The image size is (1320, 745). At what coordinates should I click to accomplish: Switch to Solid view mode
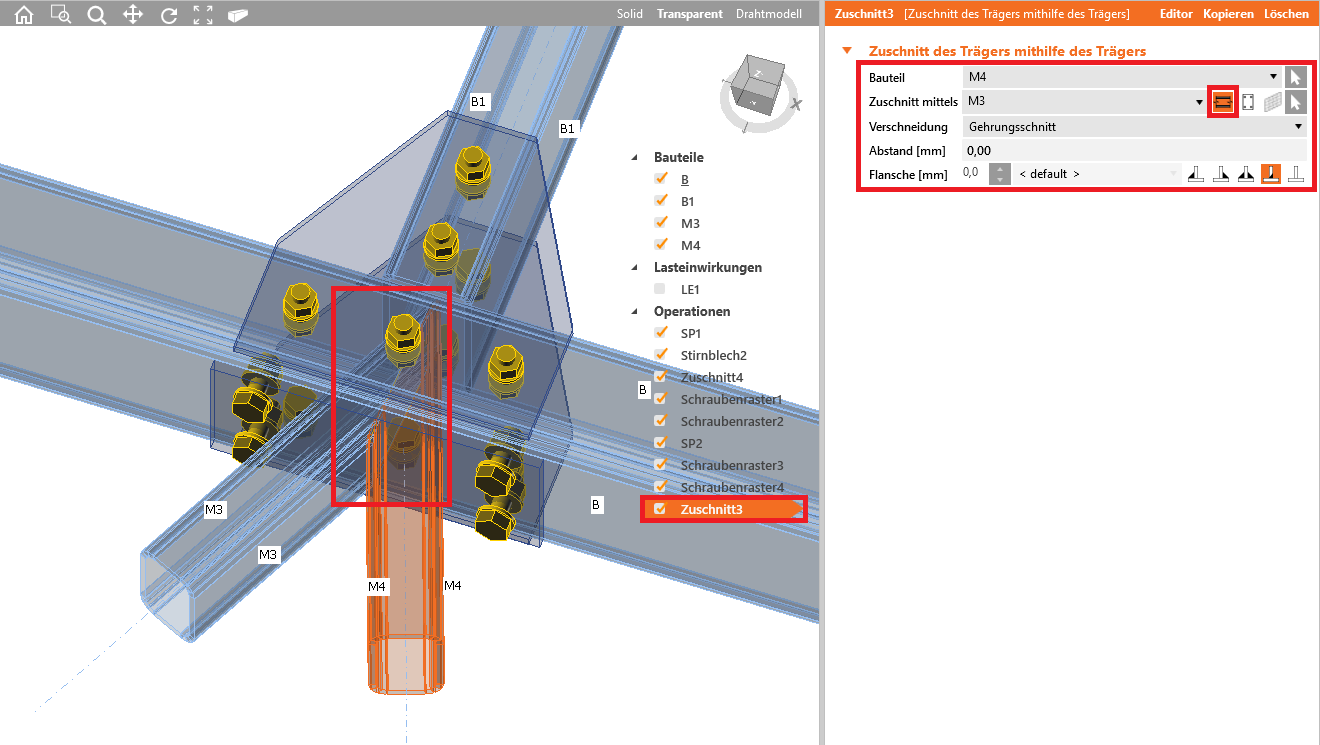630,14
